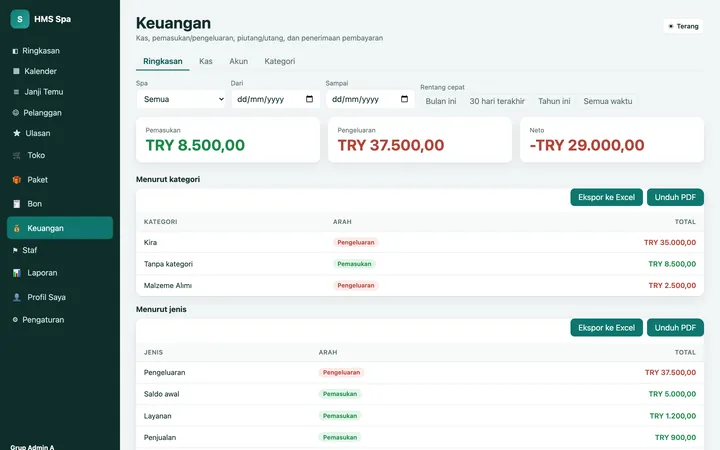Go to the Pelanggan page
This screenshot has height=450, width=720.
(60, 112)
